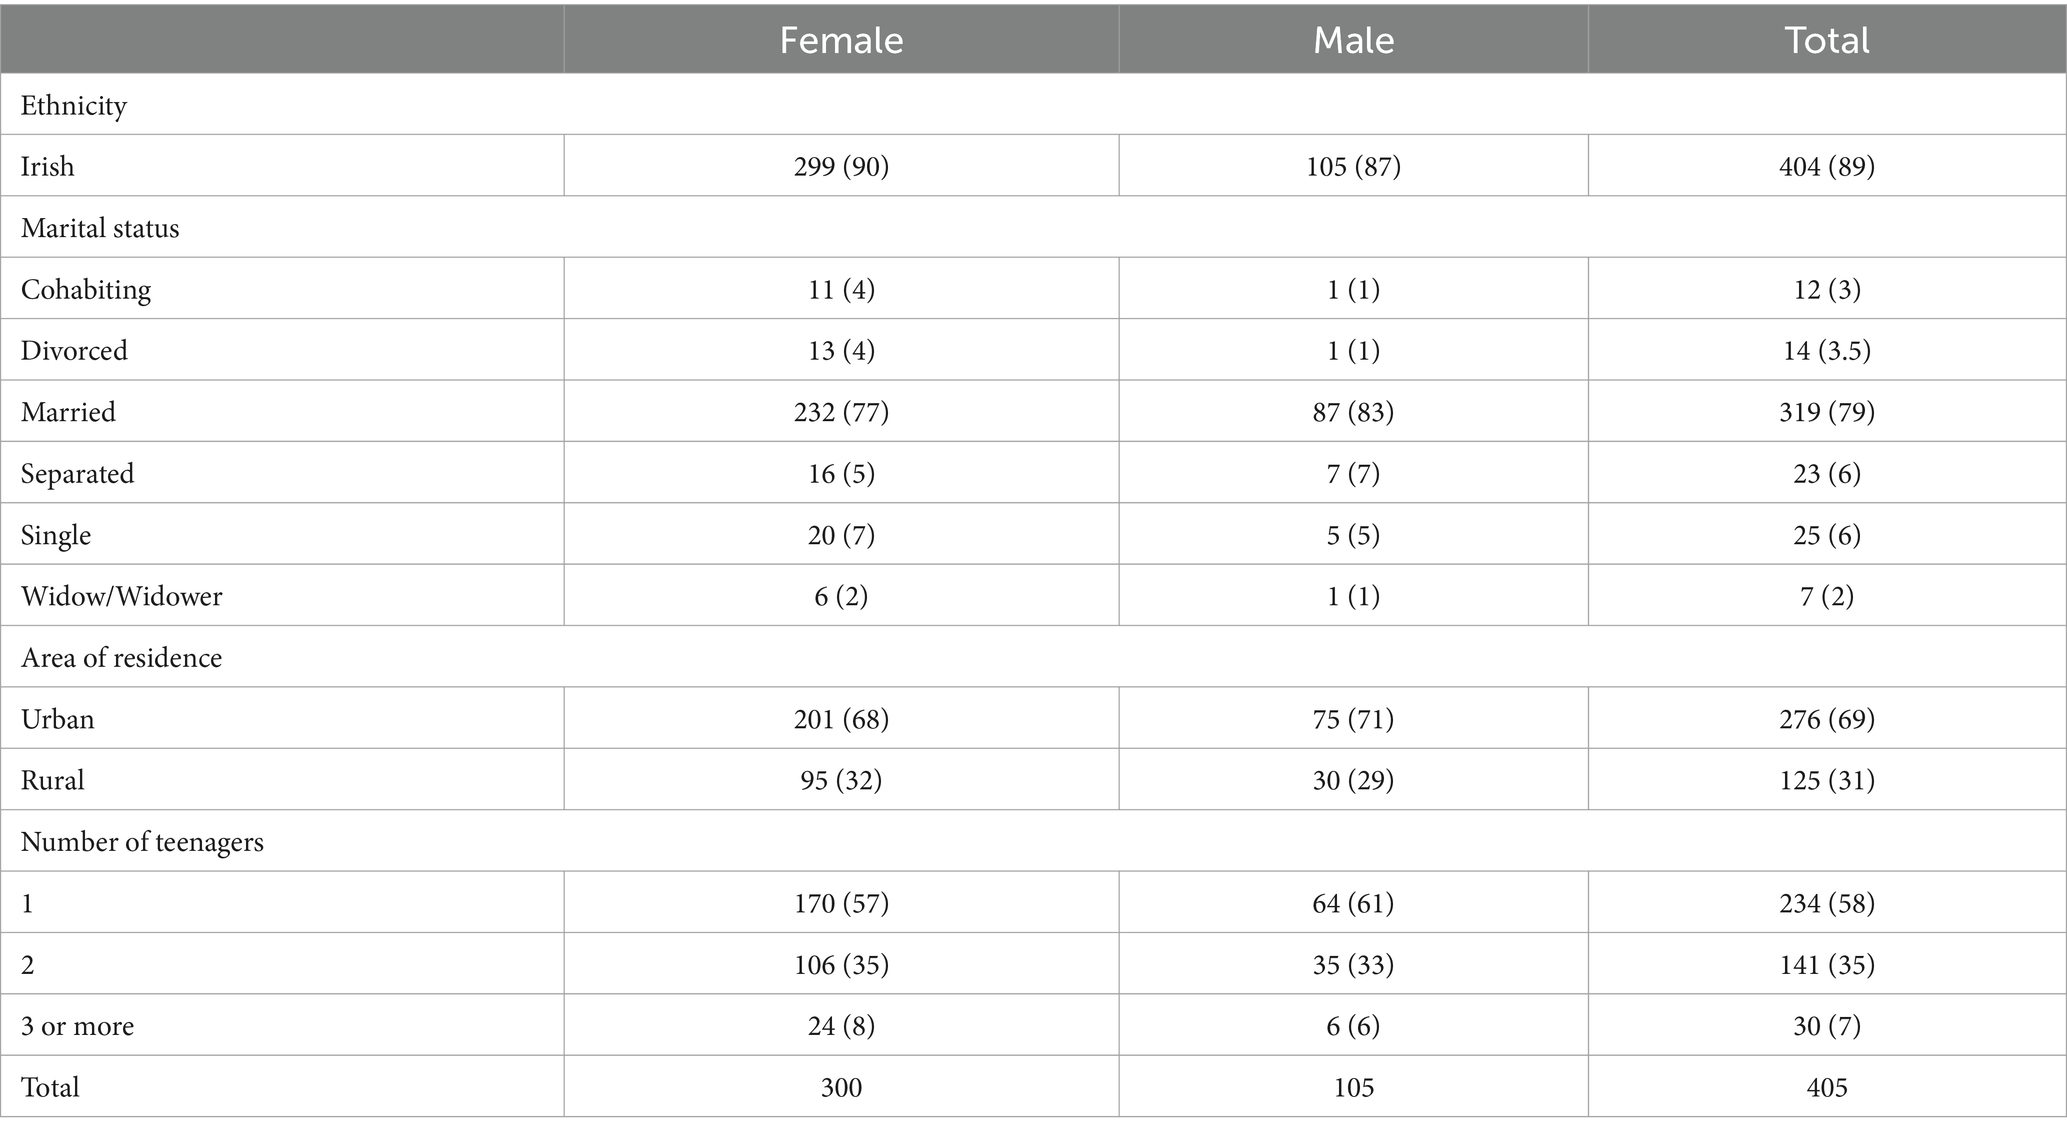The height and width of the screenshot is (1135, 2067).
Task: Click the Single row label
Action: 56,535
